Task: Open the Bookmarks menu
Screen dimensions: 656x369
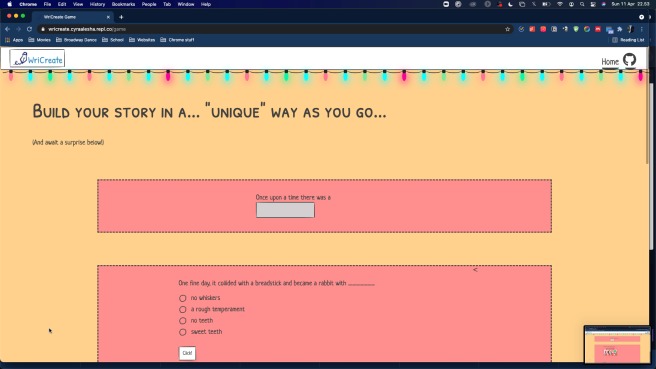Action: click(x=123, y=4)
